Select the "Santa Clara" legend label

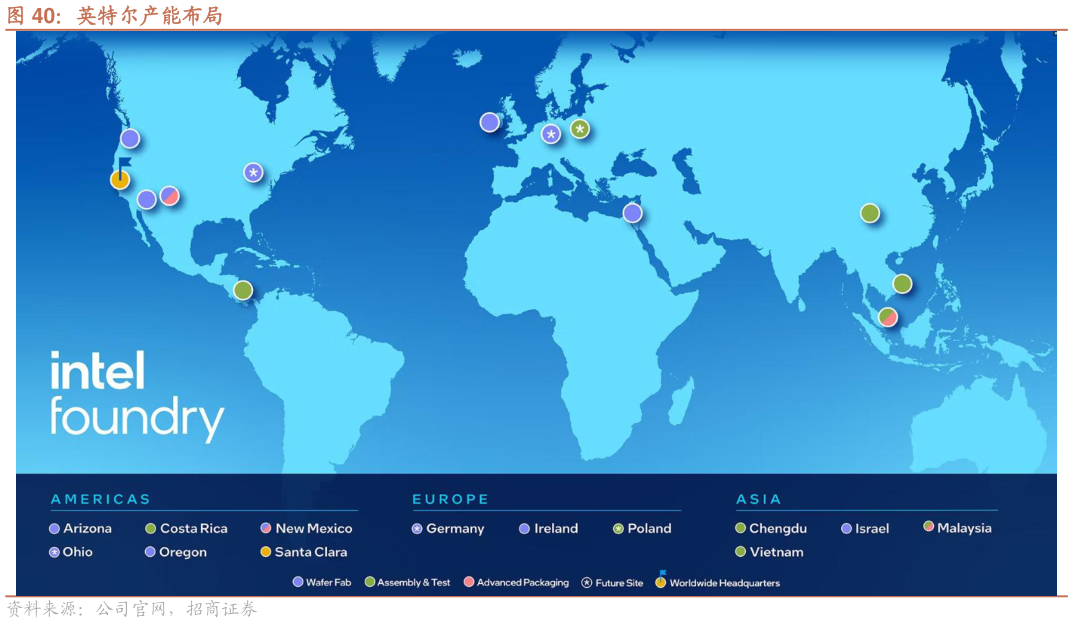[x=311, y=552]
